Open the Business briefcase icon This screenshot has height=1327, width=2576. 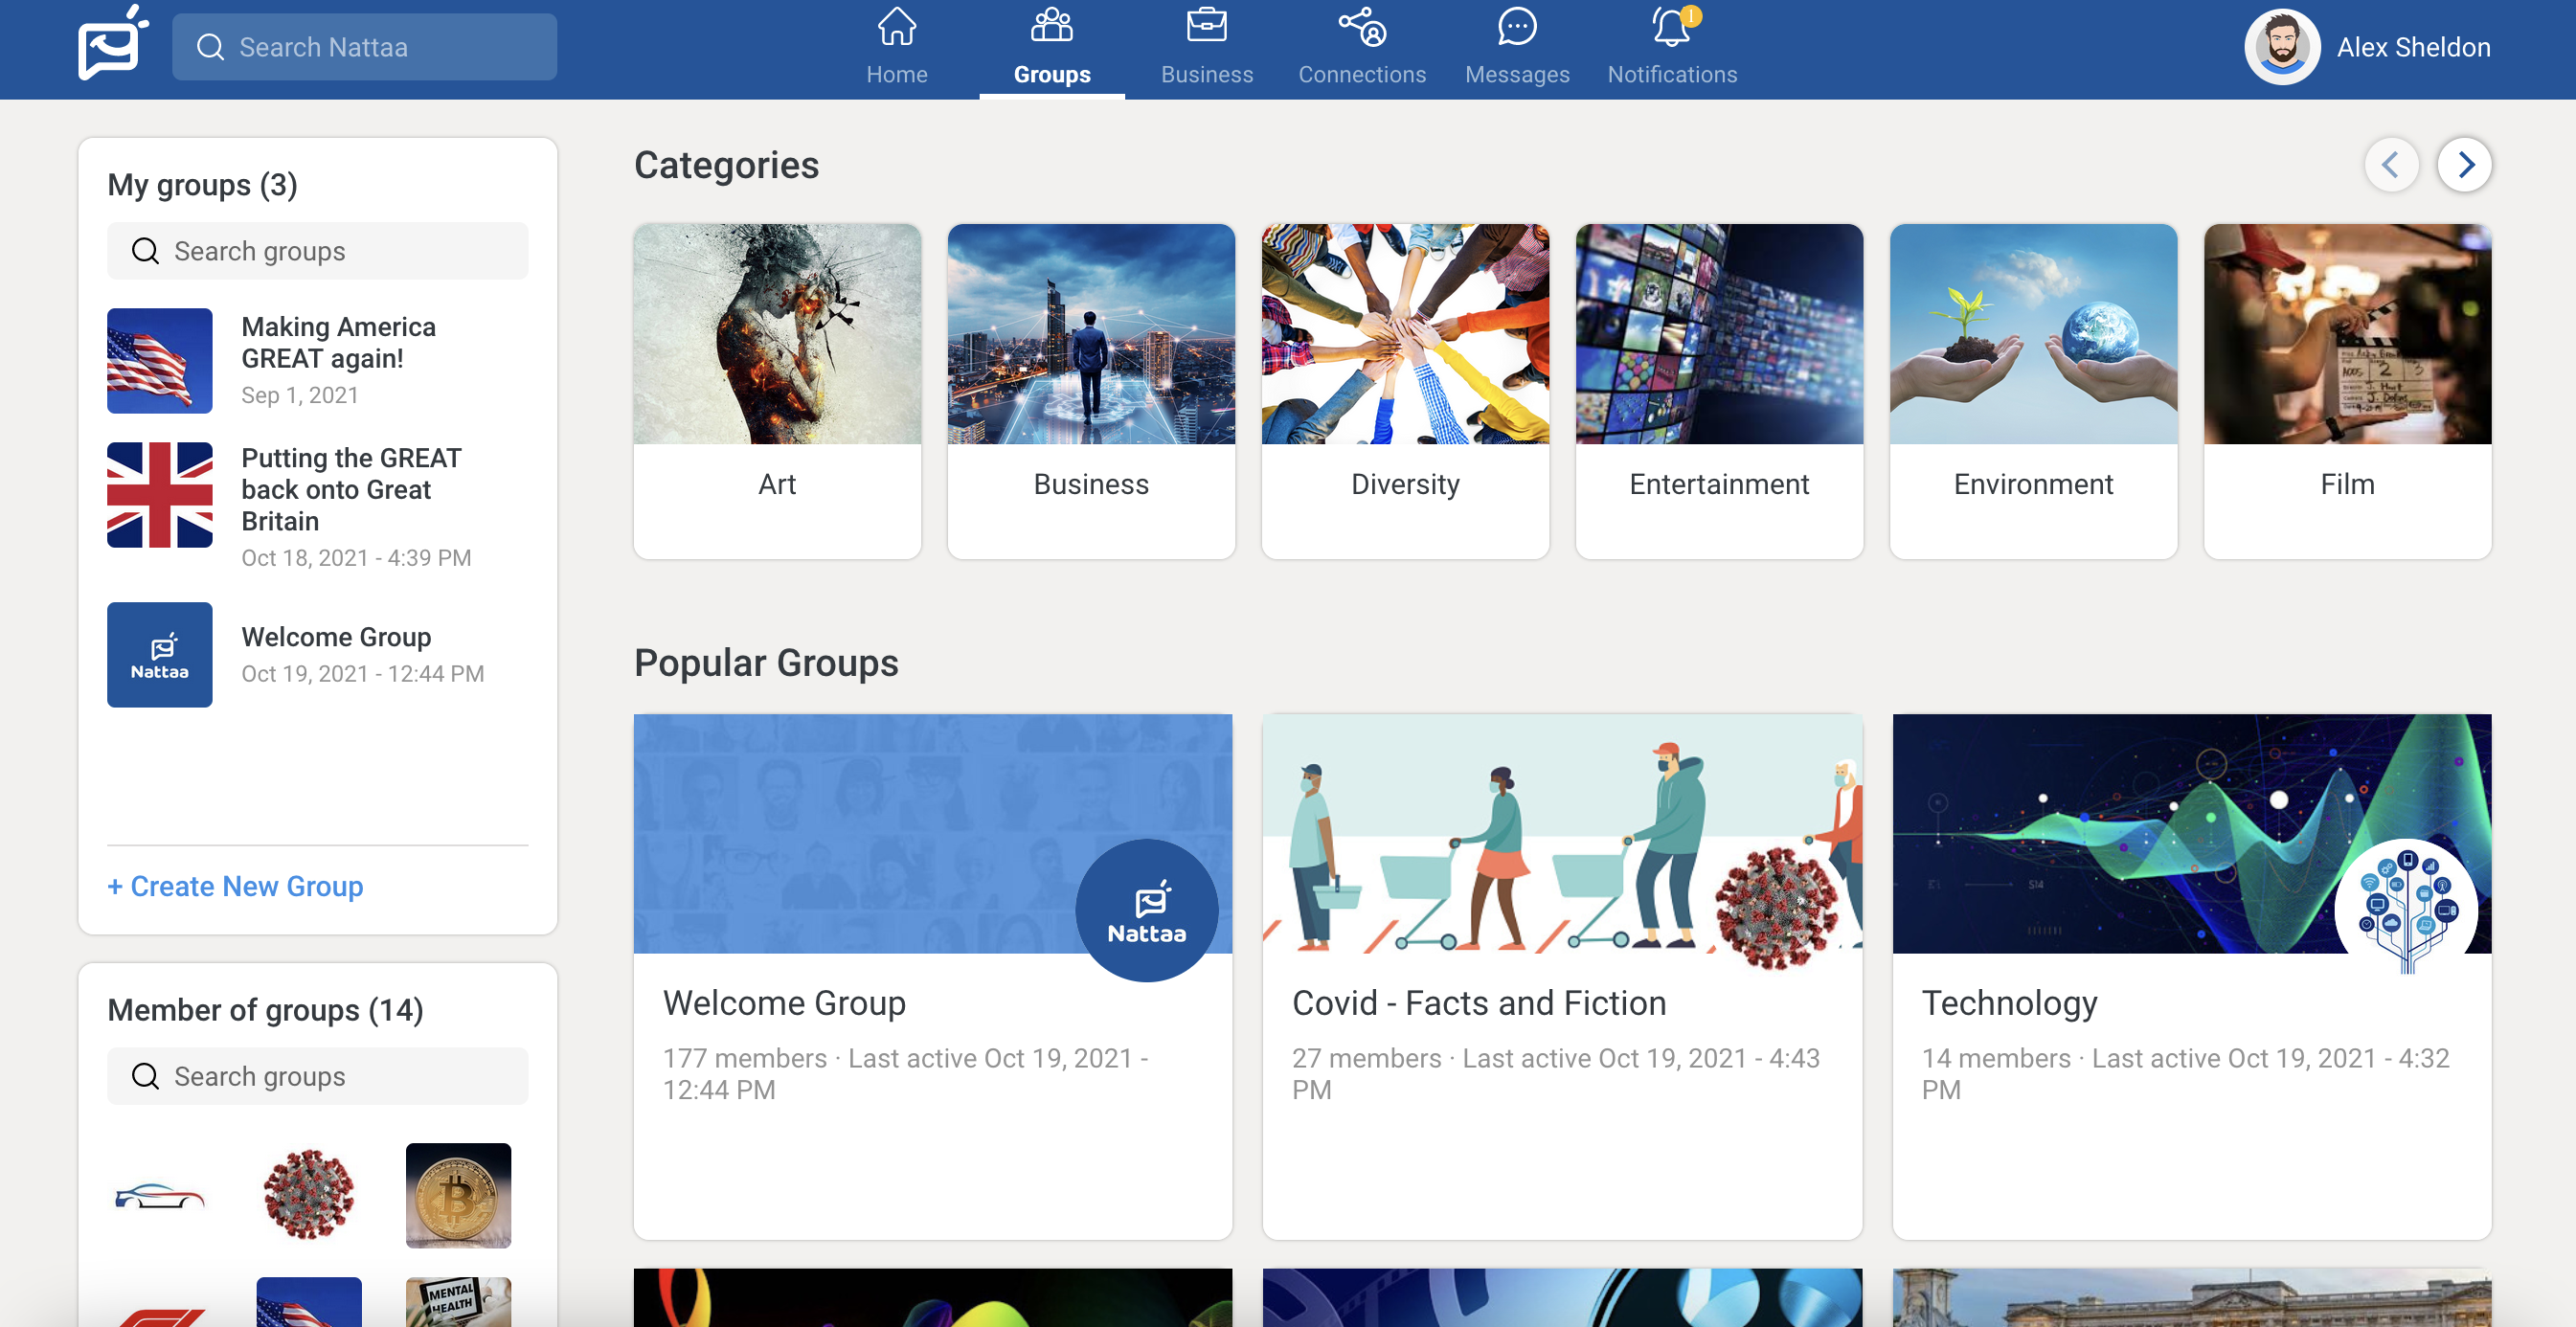tap(1206, 26)
